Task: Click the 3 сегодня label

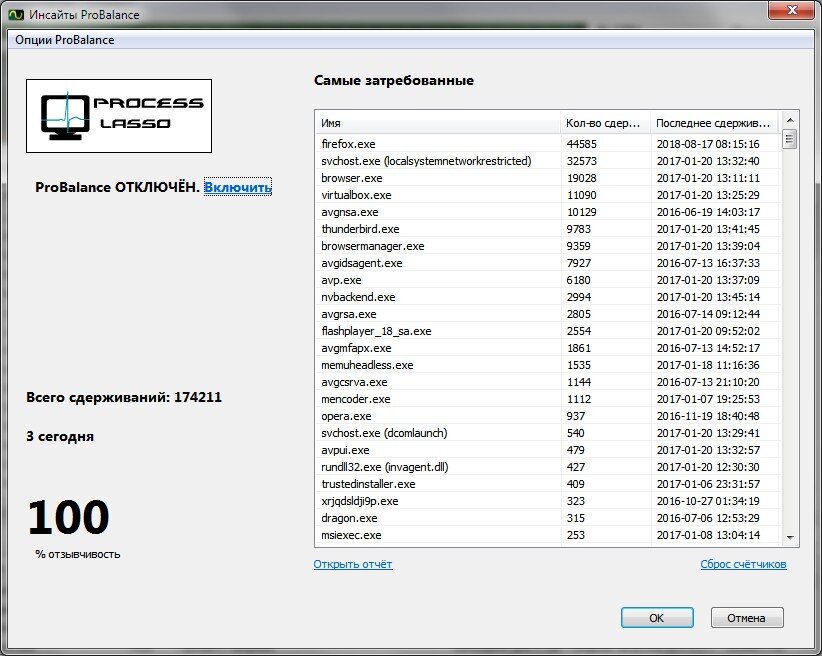Action: point(60,436)
